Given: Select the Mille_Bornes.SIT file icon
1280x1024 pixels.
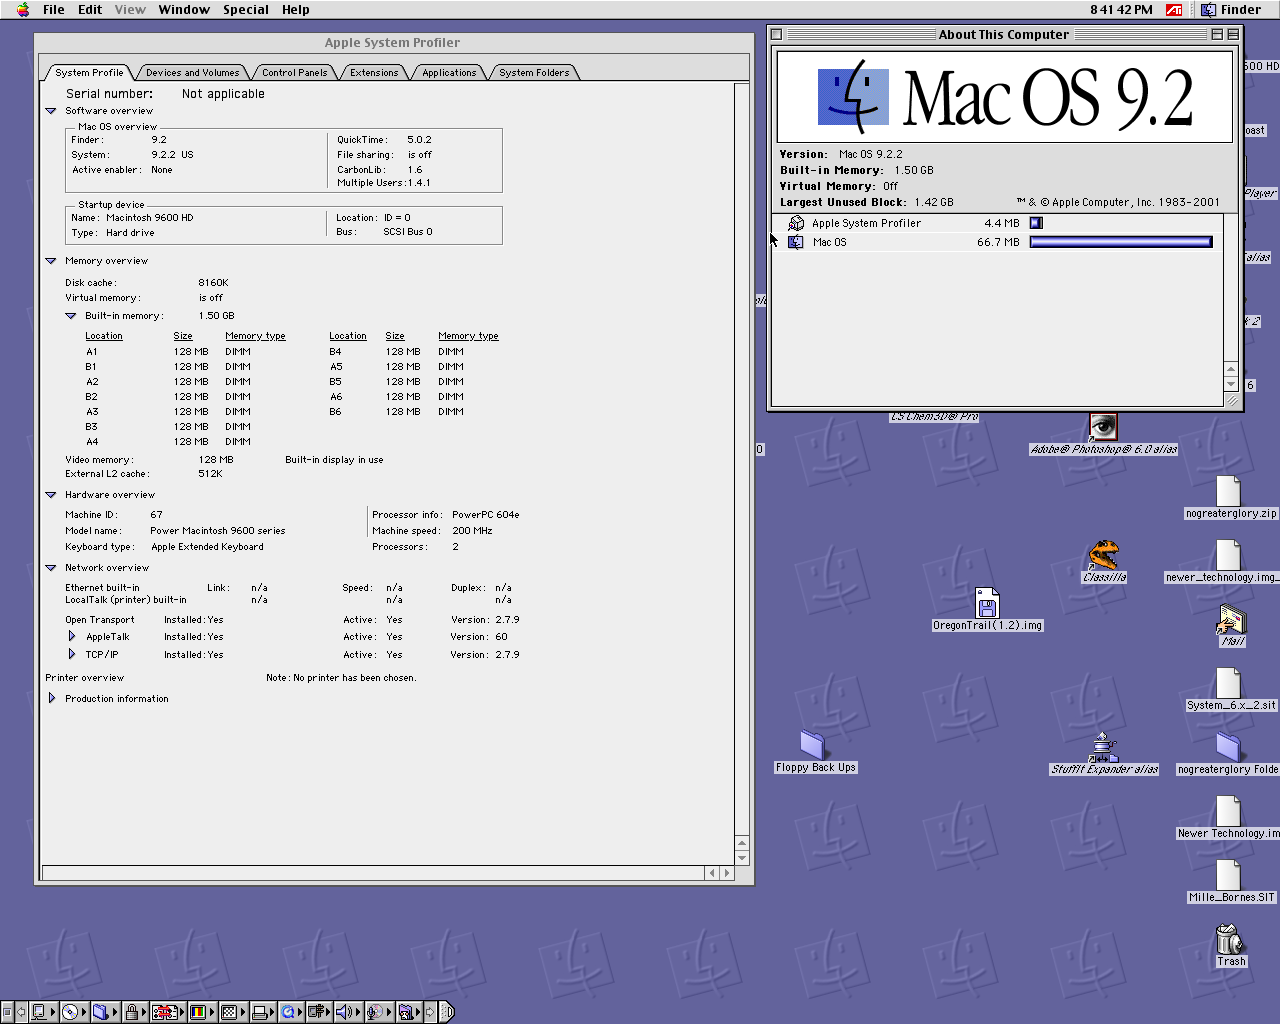Looking at the screenshot, I should (1229, 875).
